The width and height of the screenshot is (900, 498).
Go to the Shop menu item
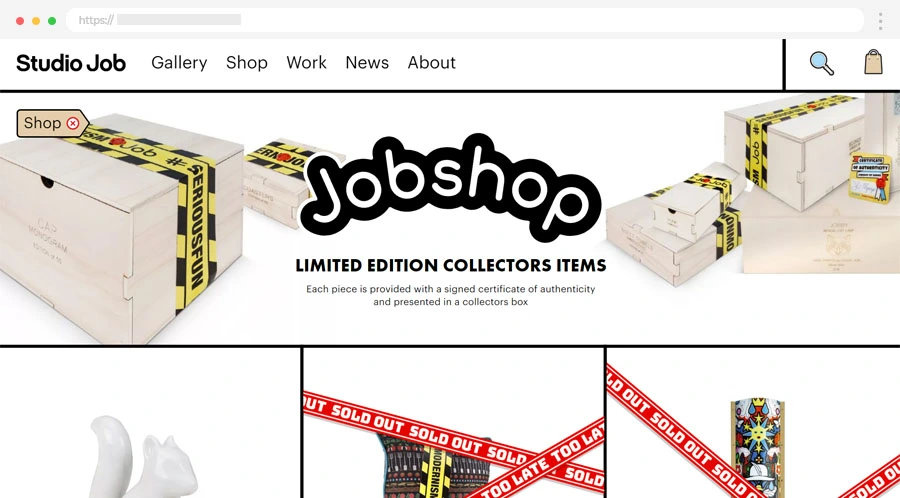point(247,63)
